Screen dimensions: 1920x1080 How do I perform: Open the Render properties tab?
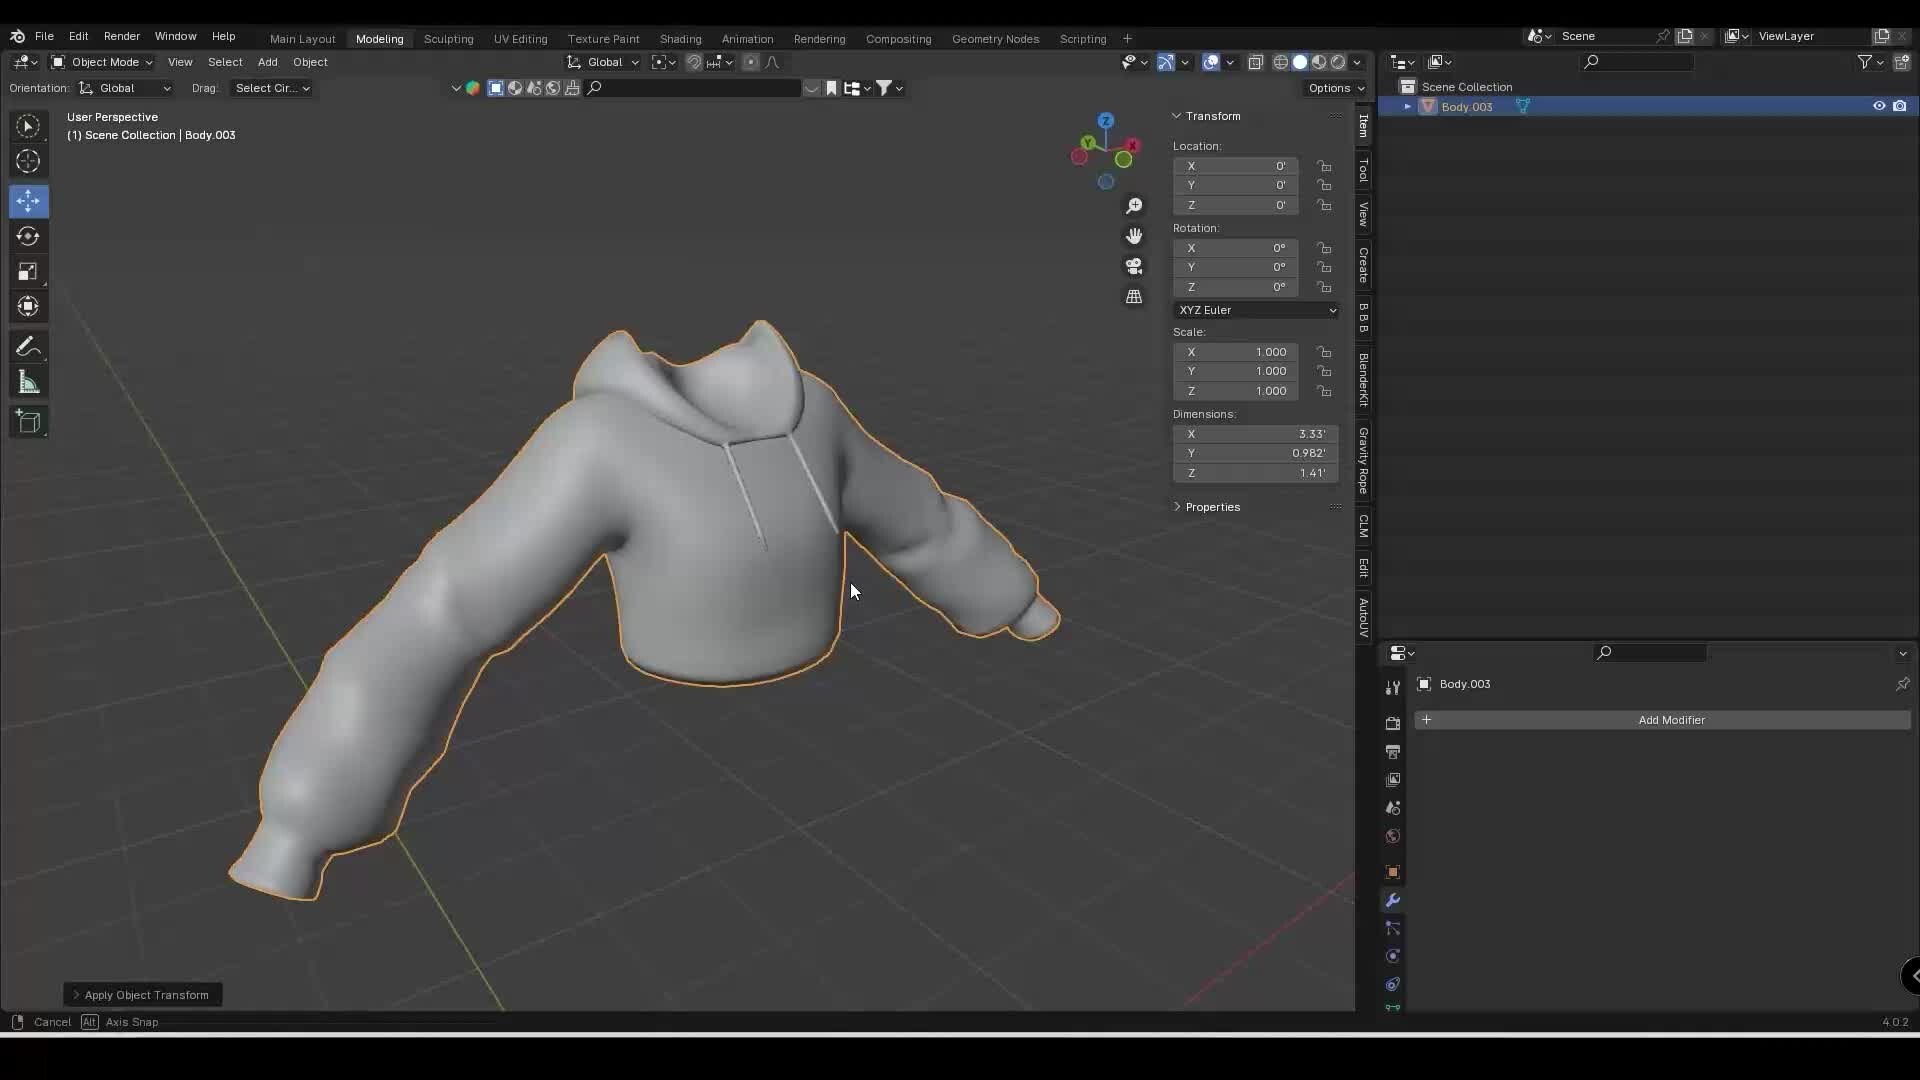pos(1393,723)
